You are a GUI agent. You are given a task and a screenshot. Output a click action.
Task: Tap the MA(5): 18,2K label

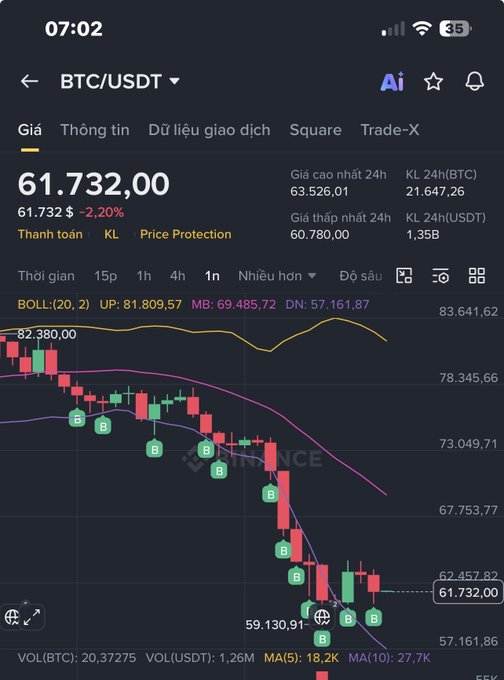[301, 658]
